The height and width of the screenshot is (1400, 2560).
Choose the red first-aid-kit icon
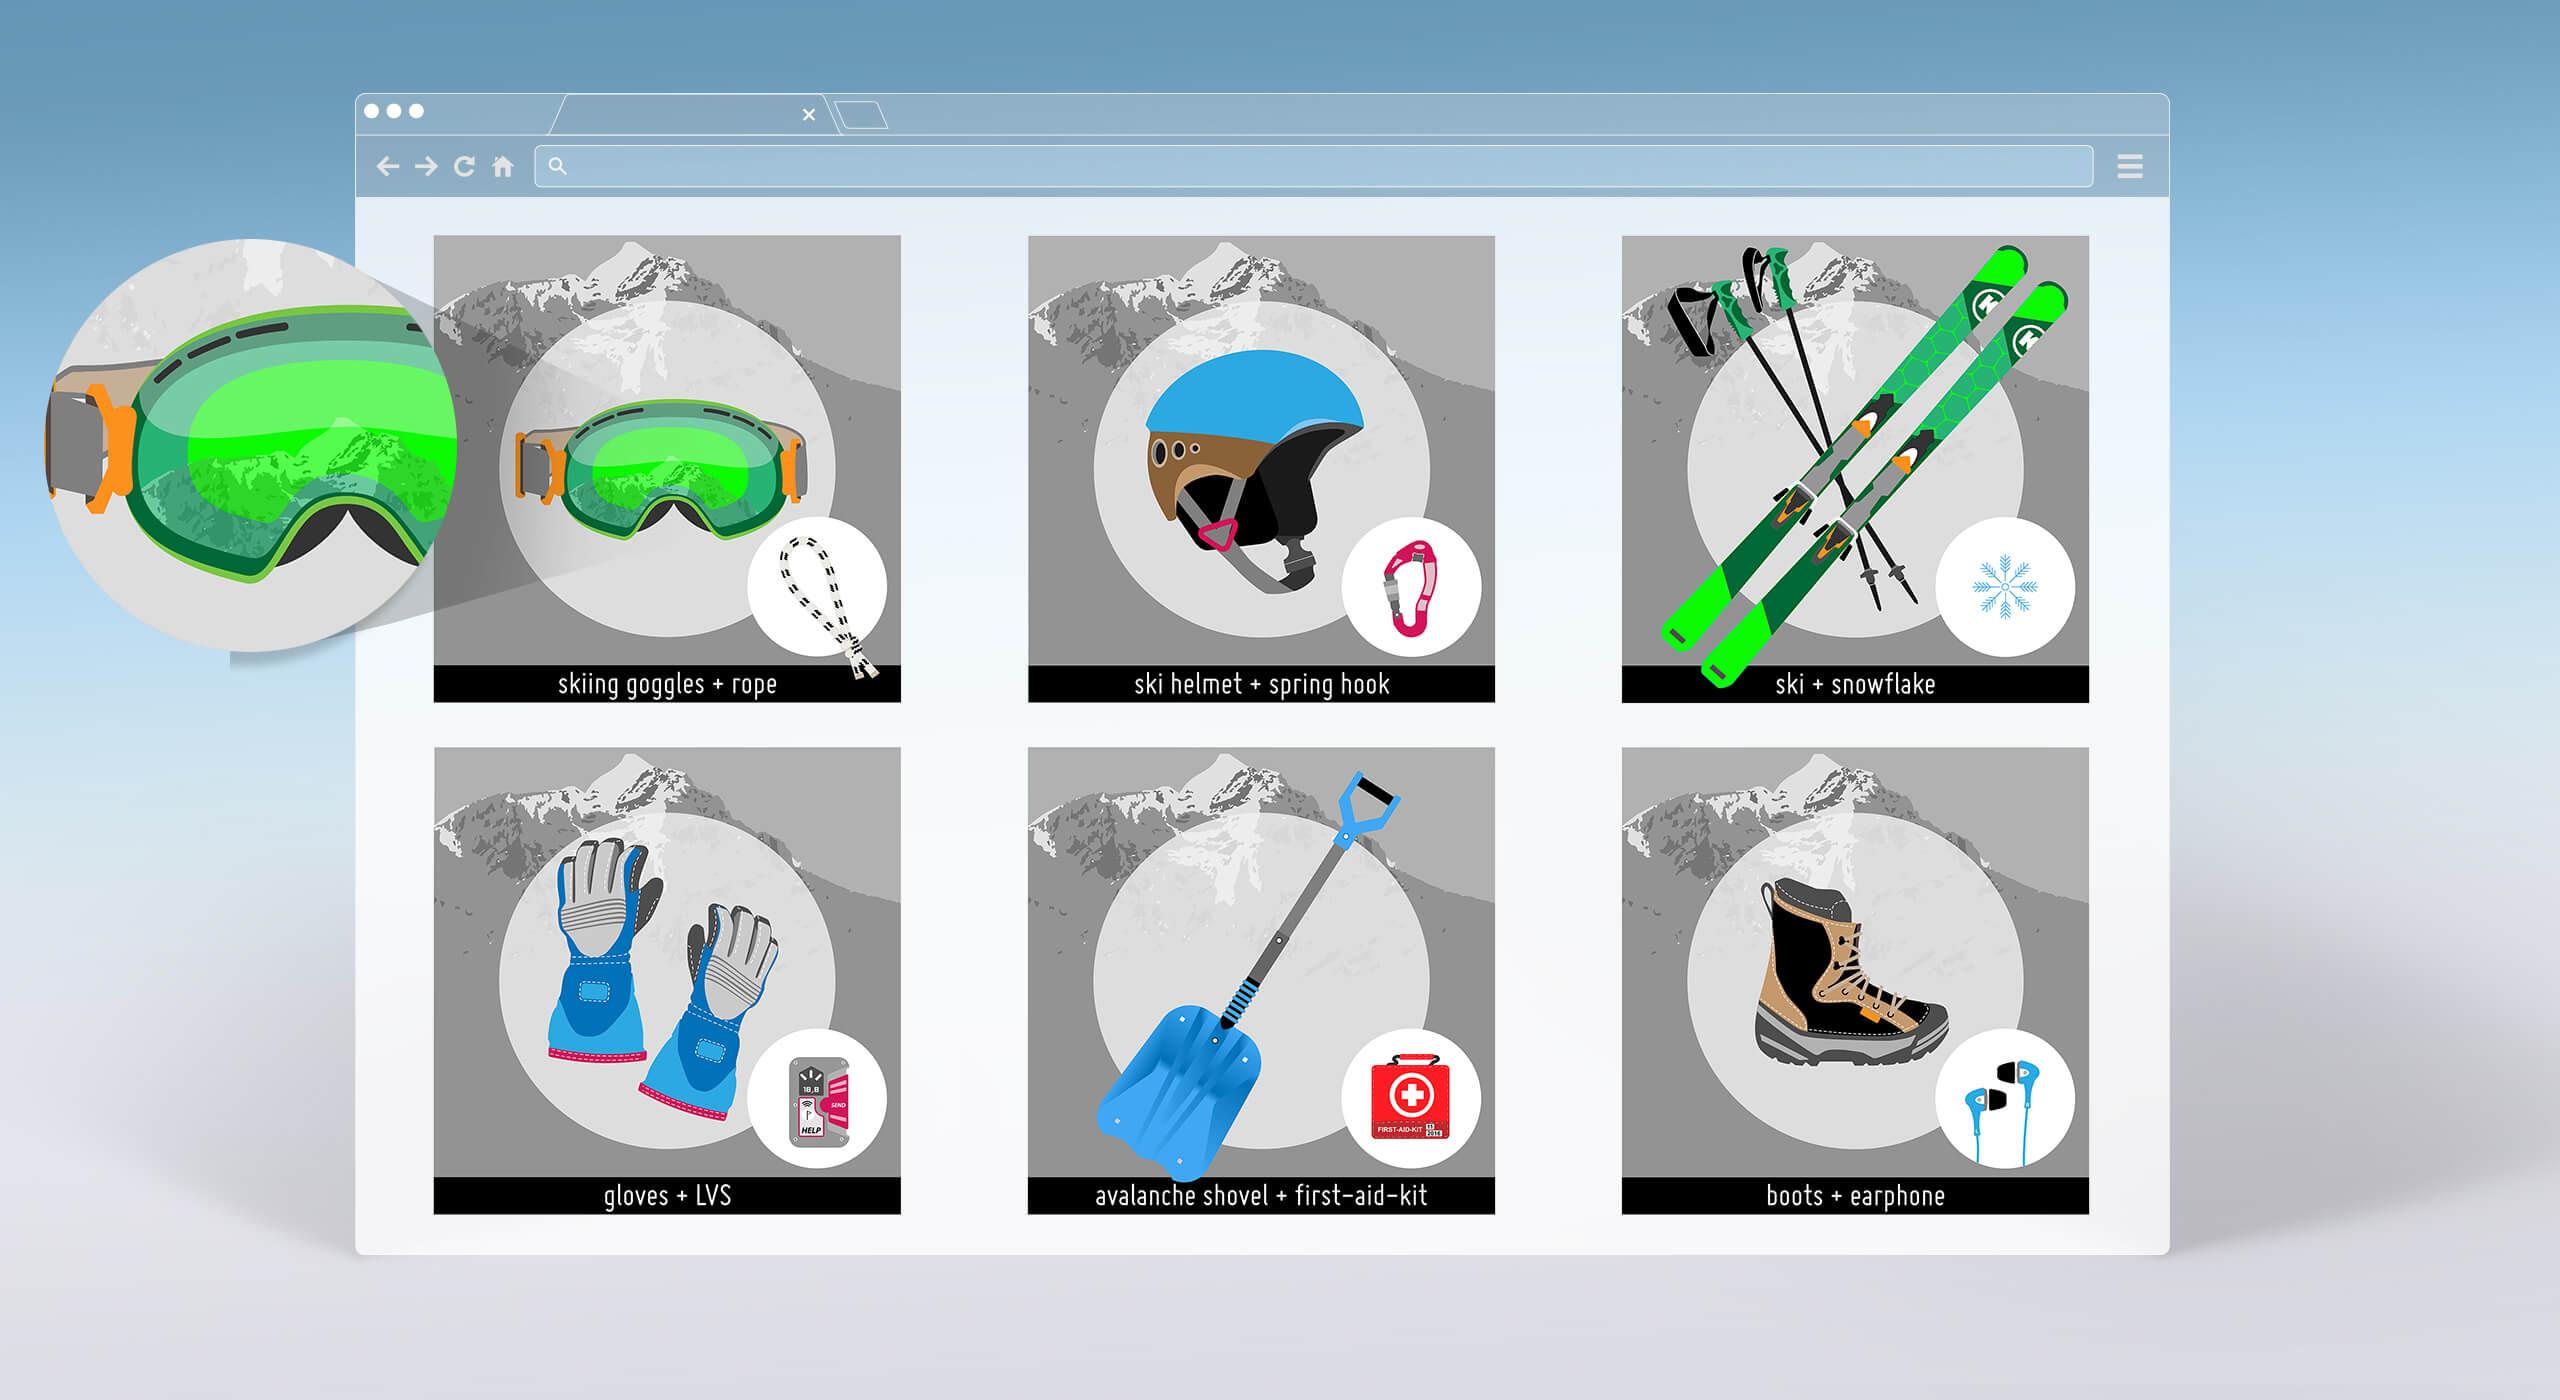1411,1098
